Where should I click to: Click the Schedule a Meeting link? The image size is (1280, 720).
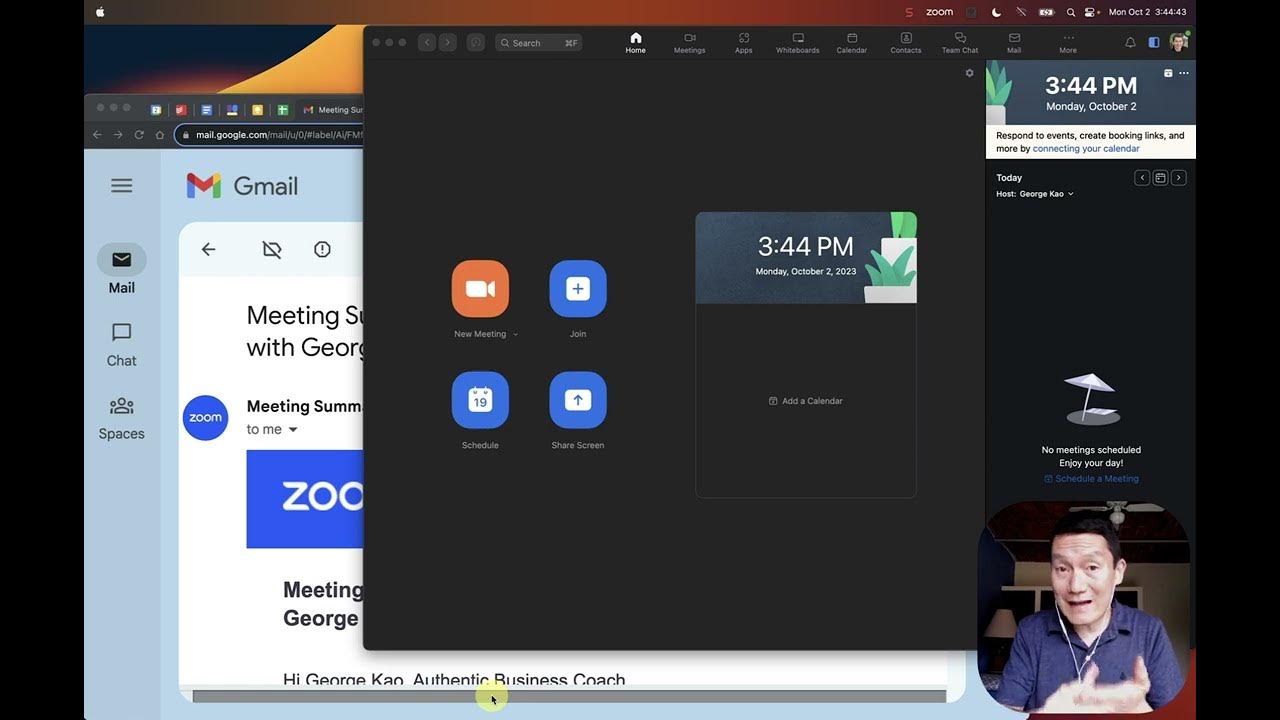pos(1091,479)
